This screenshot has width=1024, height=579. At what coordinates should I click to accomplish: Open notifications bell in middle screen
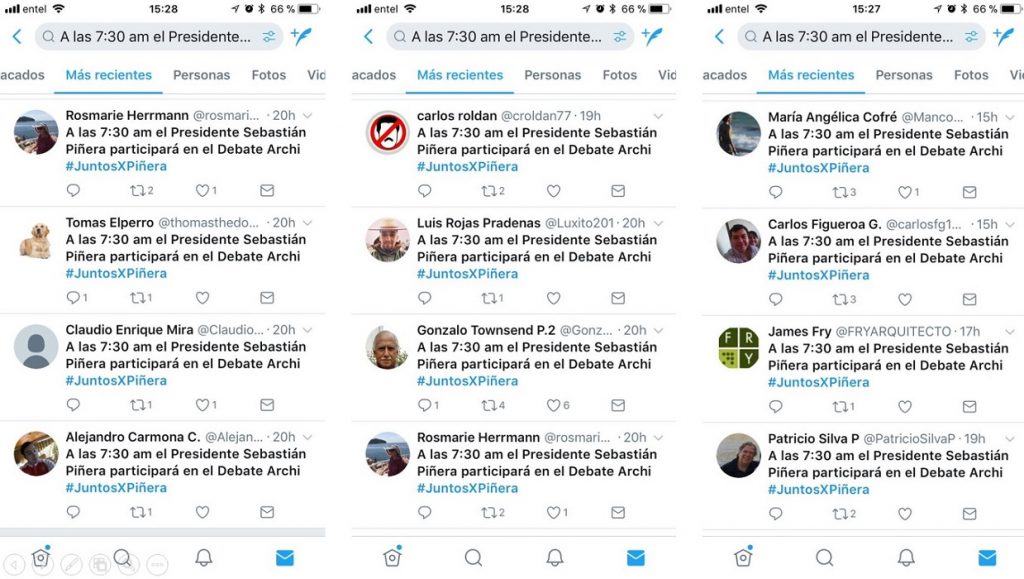554,557
